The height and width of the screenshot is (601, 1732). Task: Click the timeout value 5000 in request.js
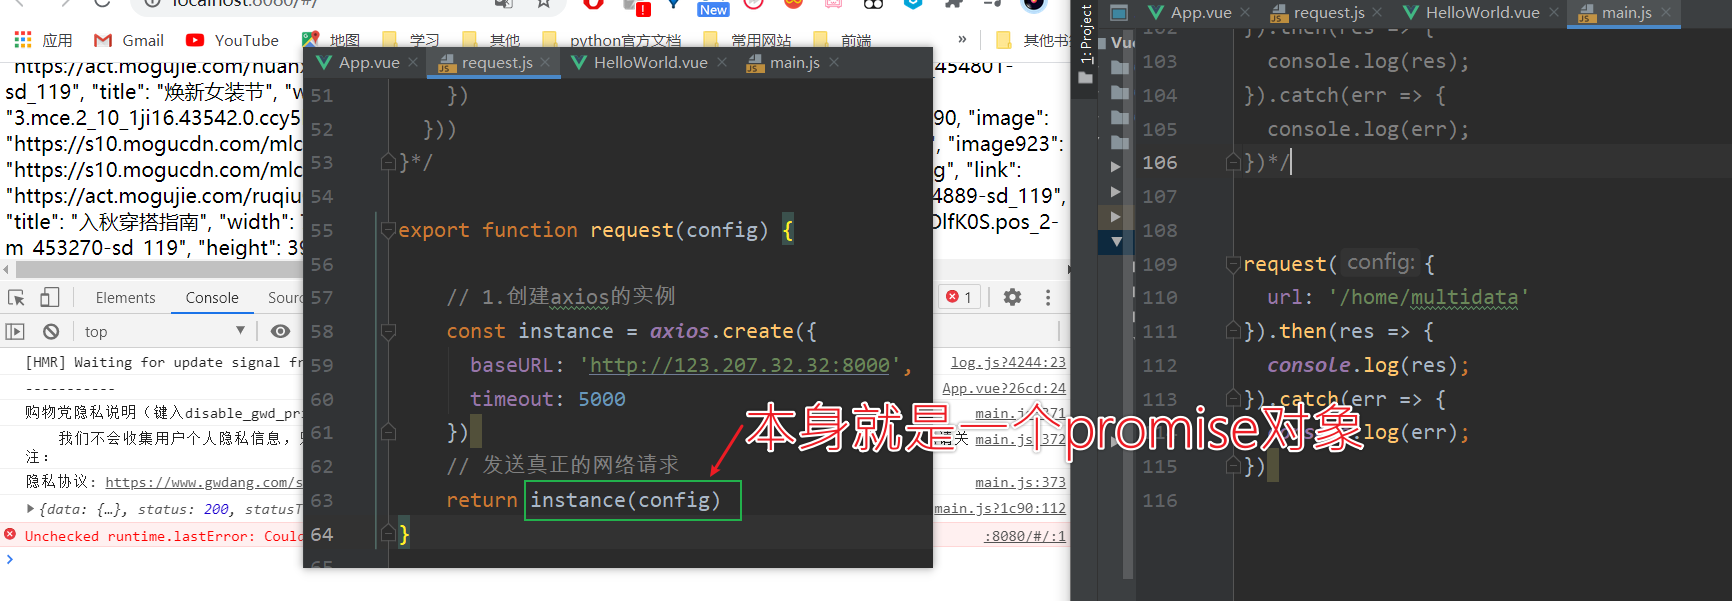tap(602, 399)
